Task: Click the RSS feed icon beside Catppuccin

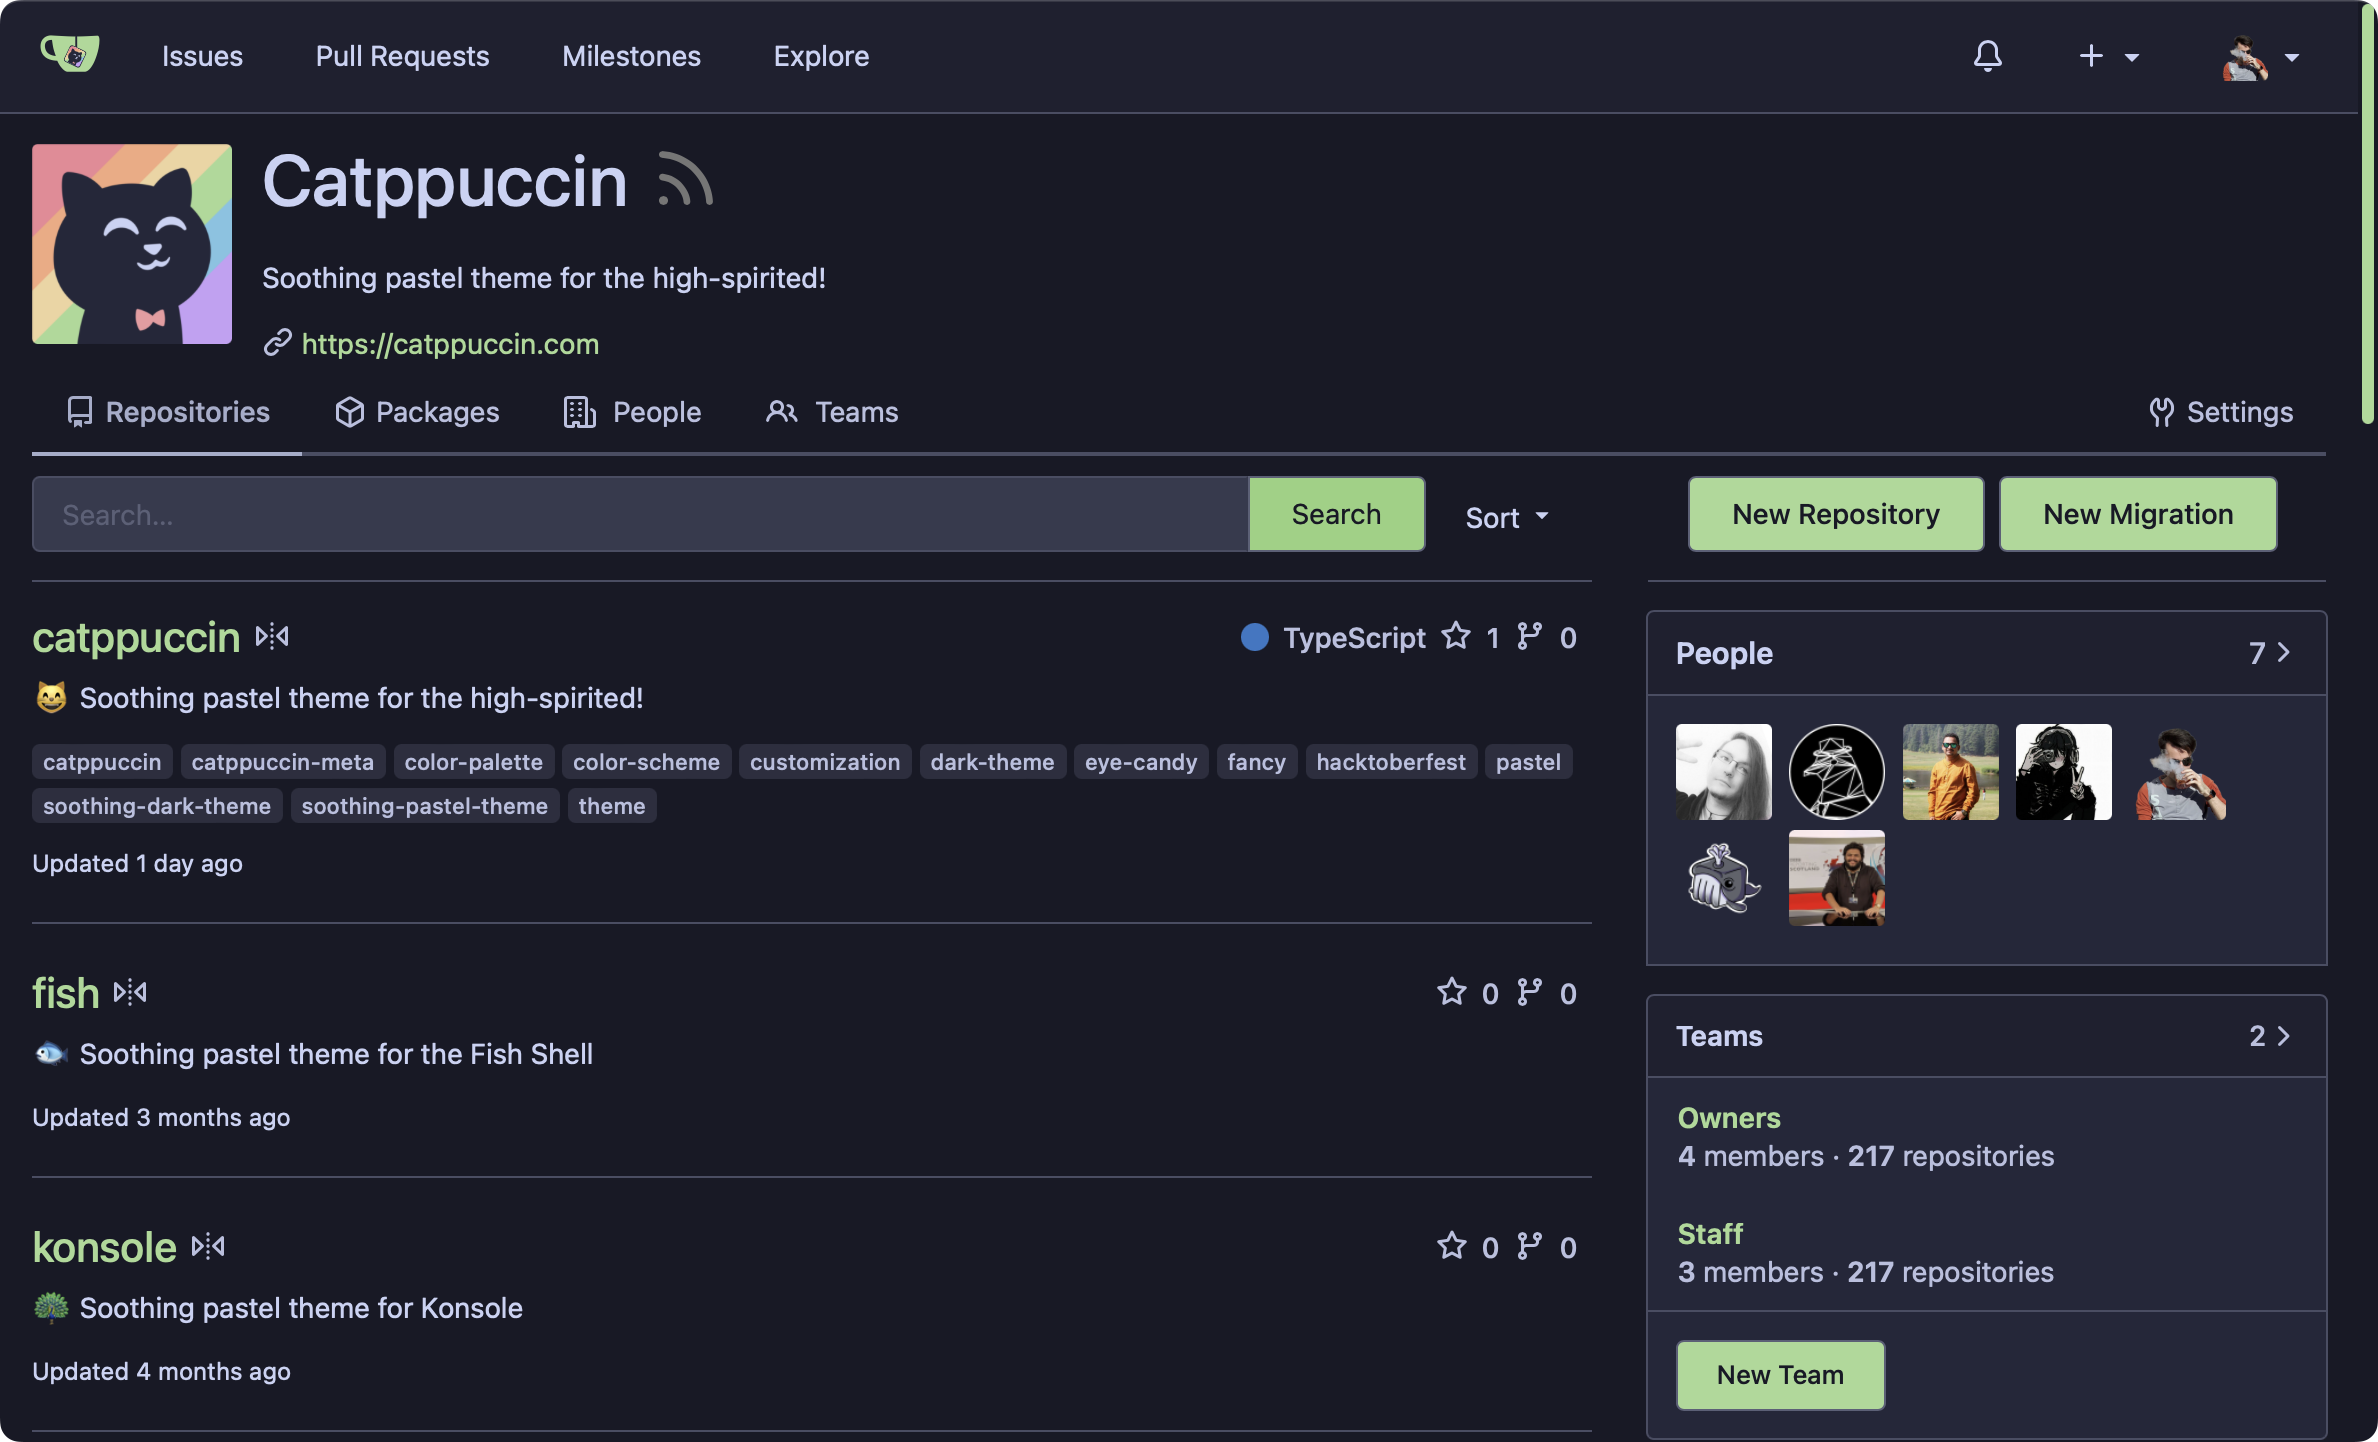Action: (685, 180)
